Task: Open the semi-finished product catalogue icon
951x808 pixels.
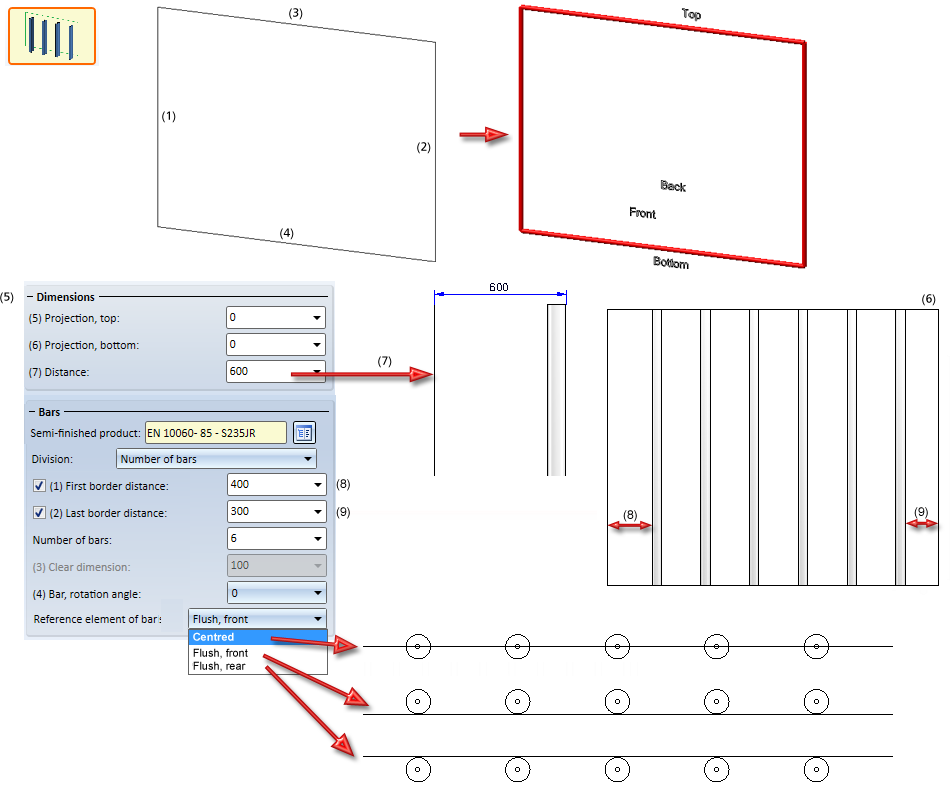Action: 304,433
